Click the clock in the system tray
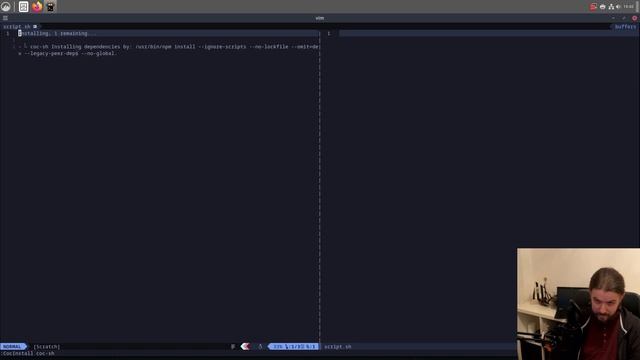The image size is (640, 360). click(x=629, y=7)
